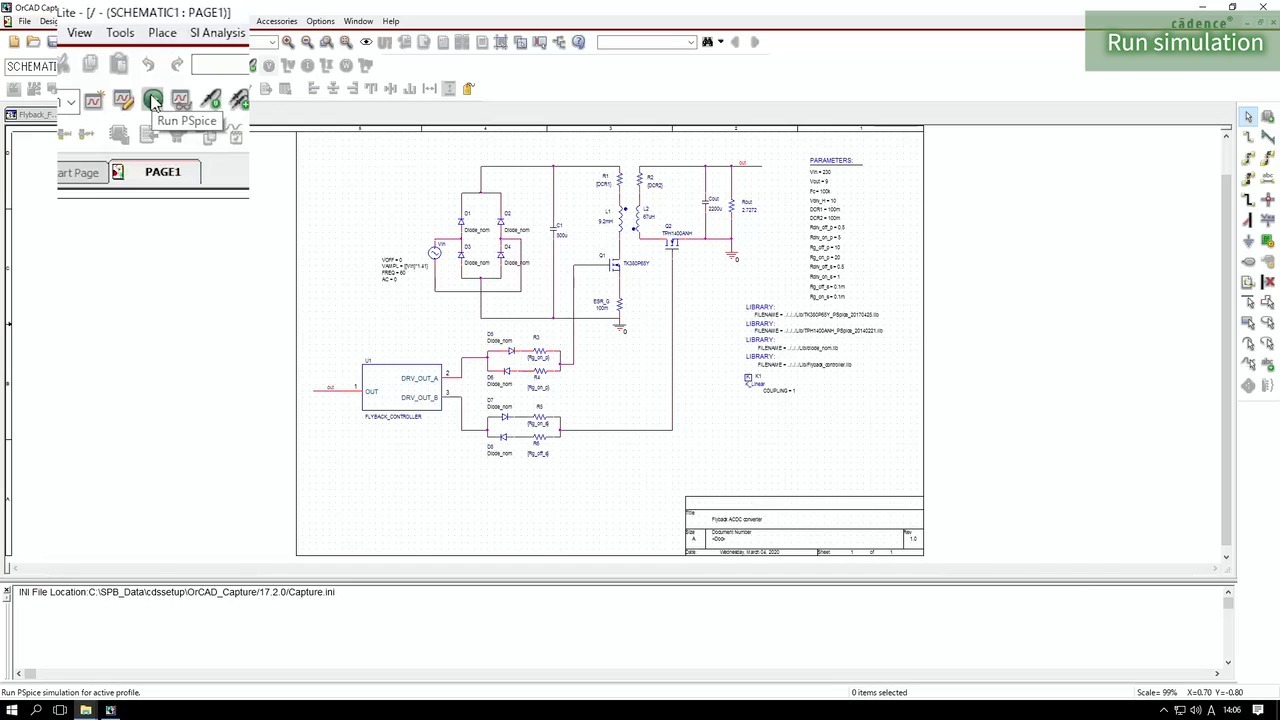Switch to the PAGE1 tab
The height and width of the screenshot is (720, 1280).
point(162,171)
